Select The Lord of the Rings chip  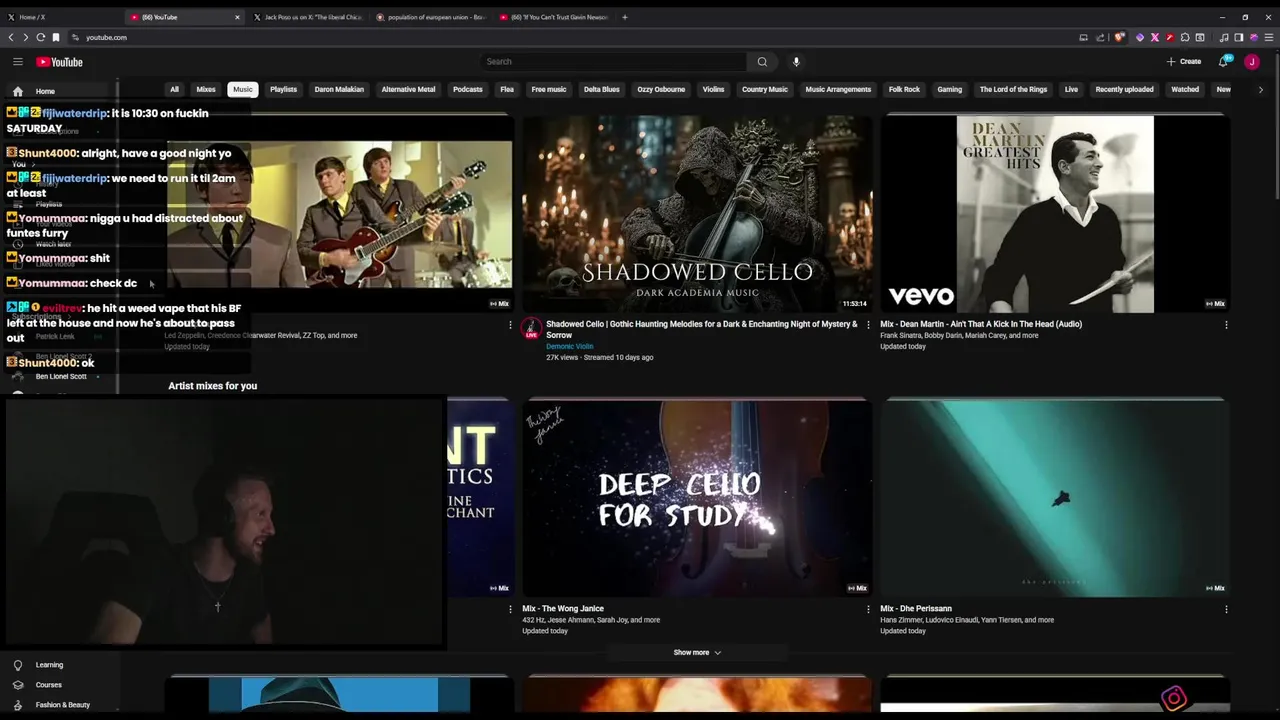1013,89
